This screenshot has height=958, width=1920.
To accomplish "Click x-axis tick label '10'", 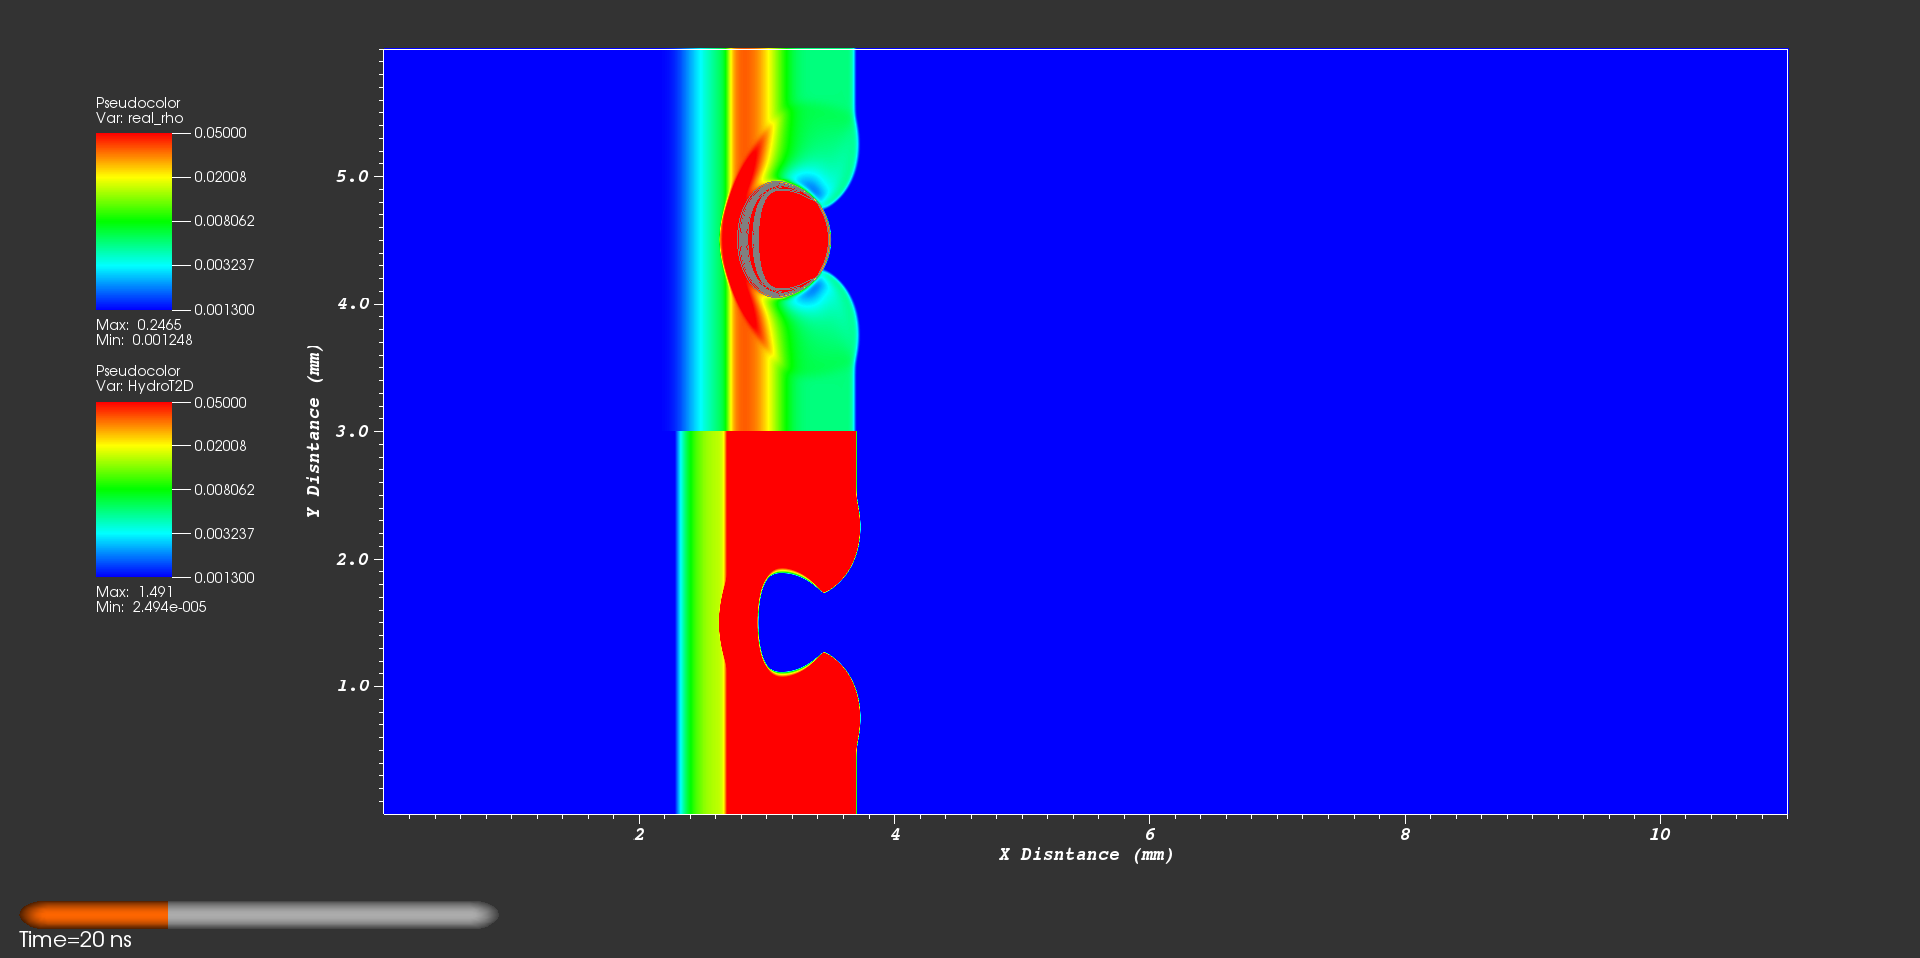I will point(1659,834).
